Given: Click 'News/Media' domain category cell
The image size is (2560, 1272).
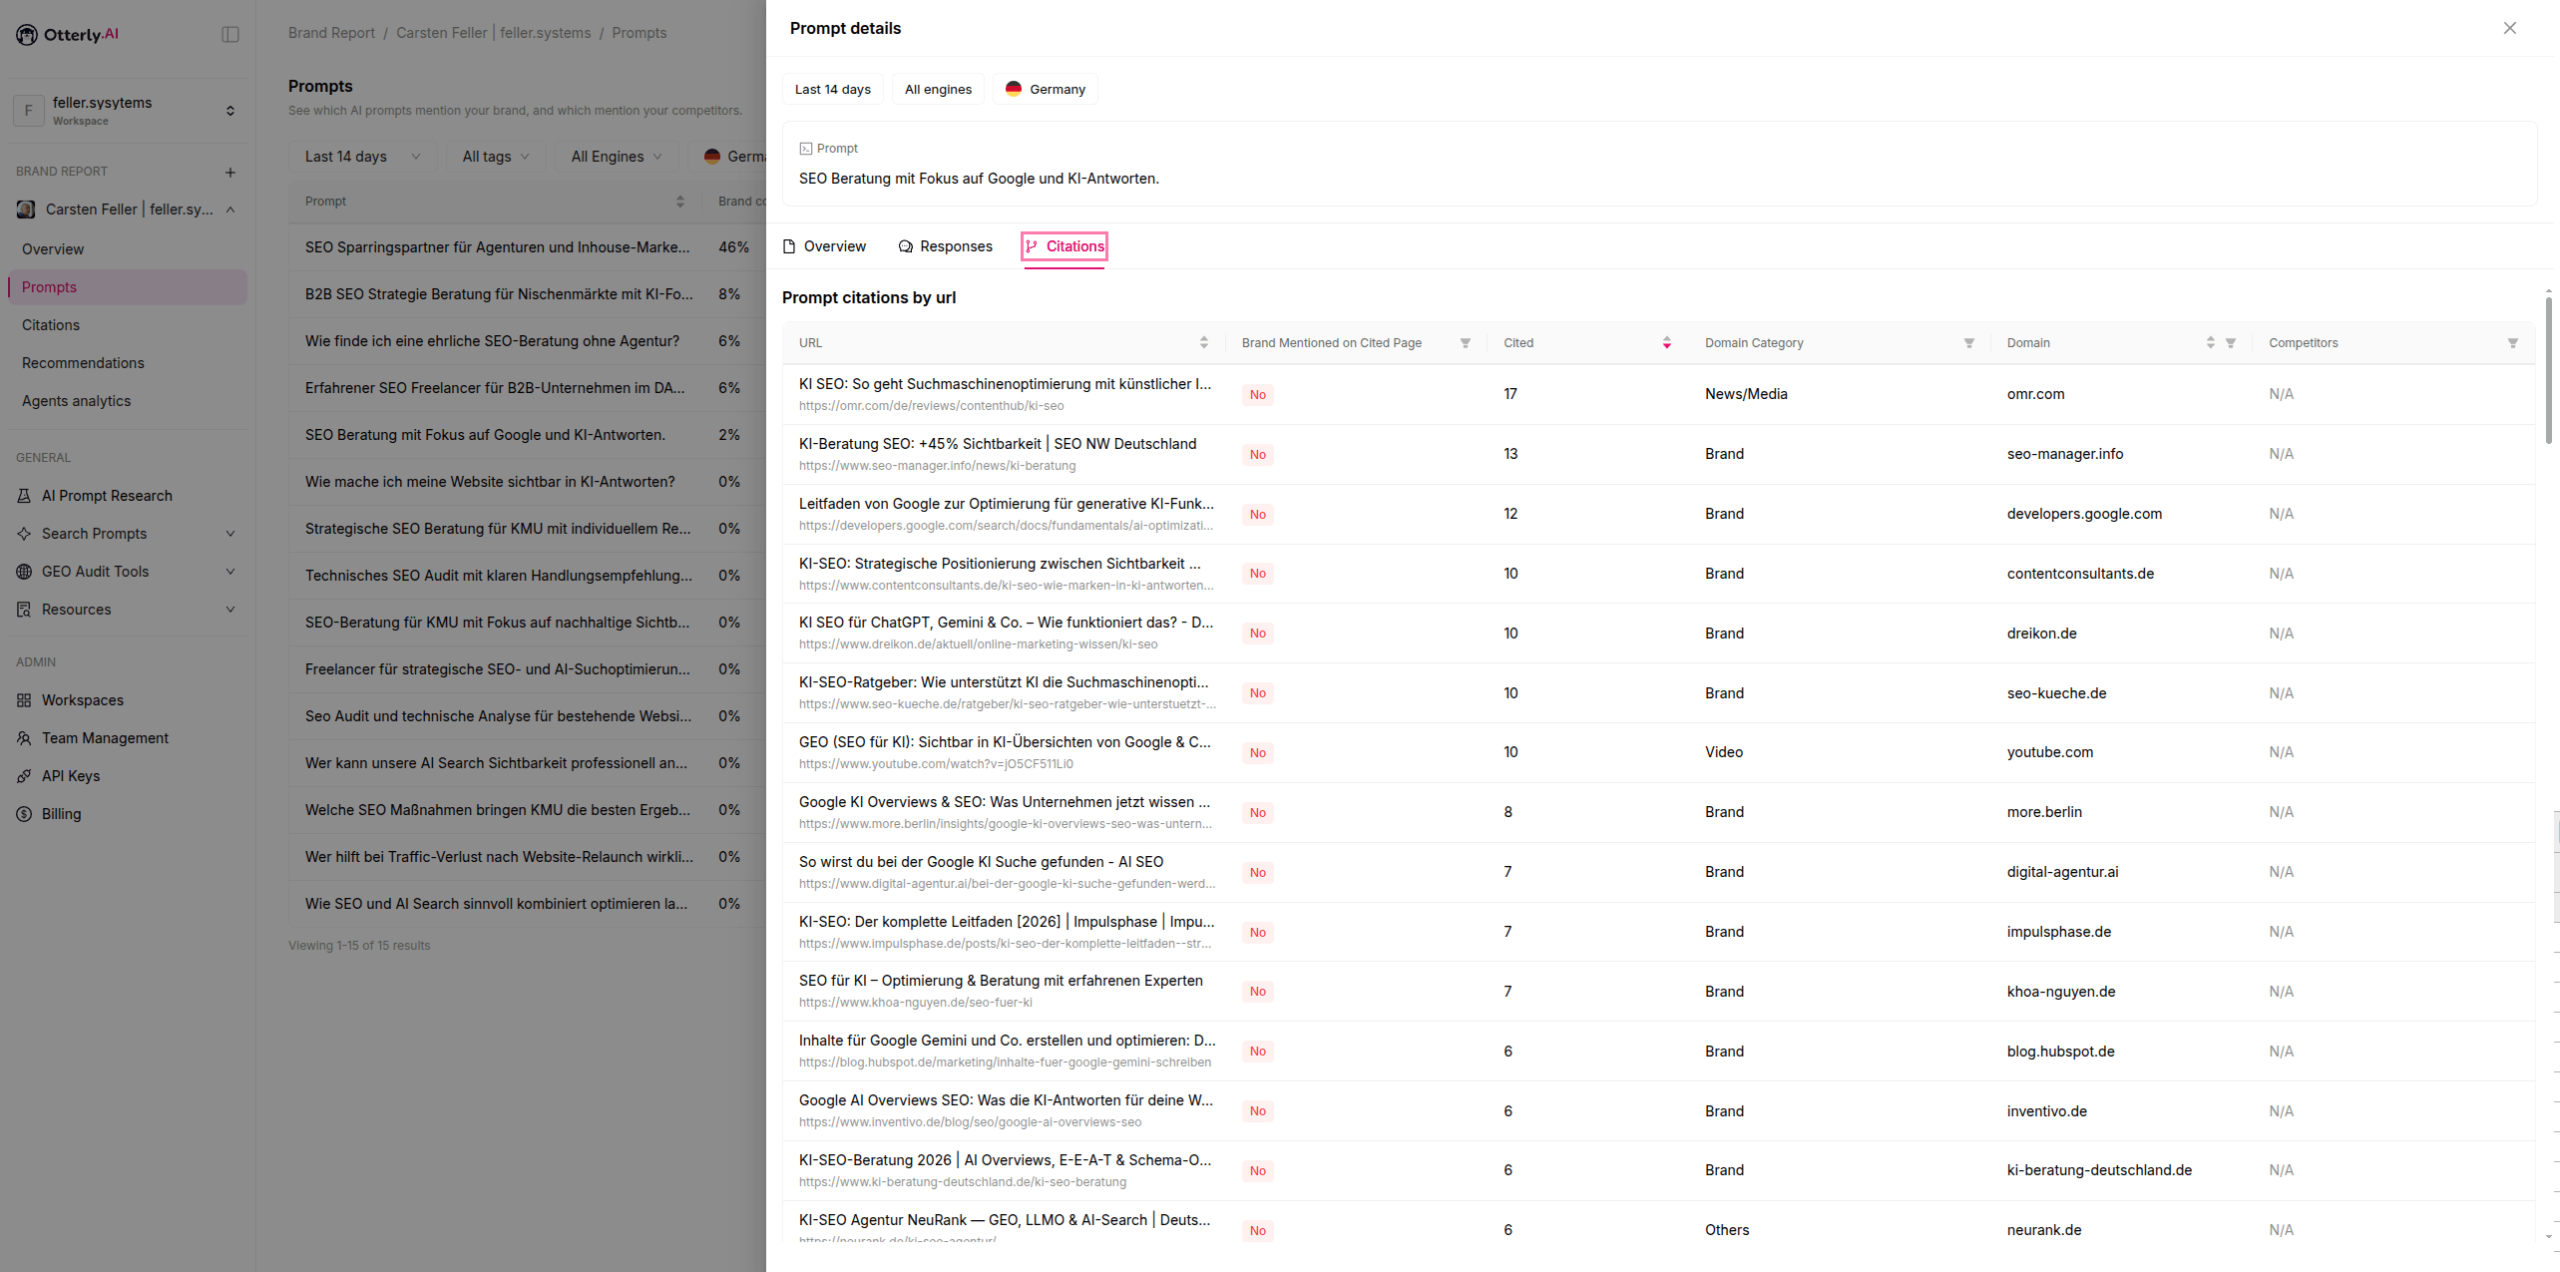Looking at the screenshot, I should 1746,395.
